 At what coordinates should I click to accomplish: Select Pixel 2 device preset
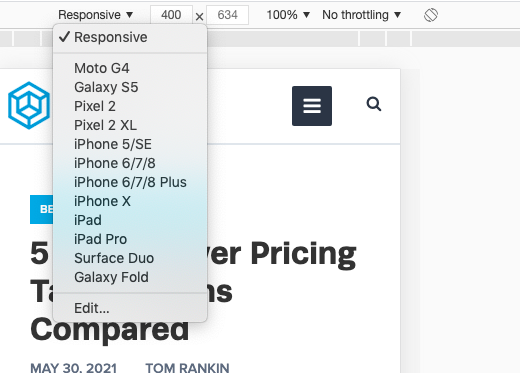point(130,106)
